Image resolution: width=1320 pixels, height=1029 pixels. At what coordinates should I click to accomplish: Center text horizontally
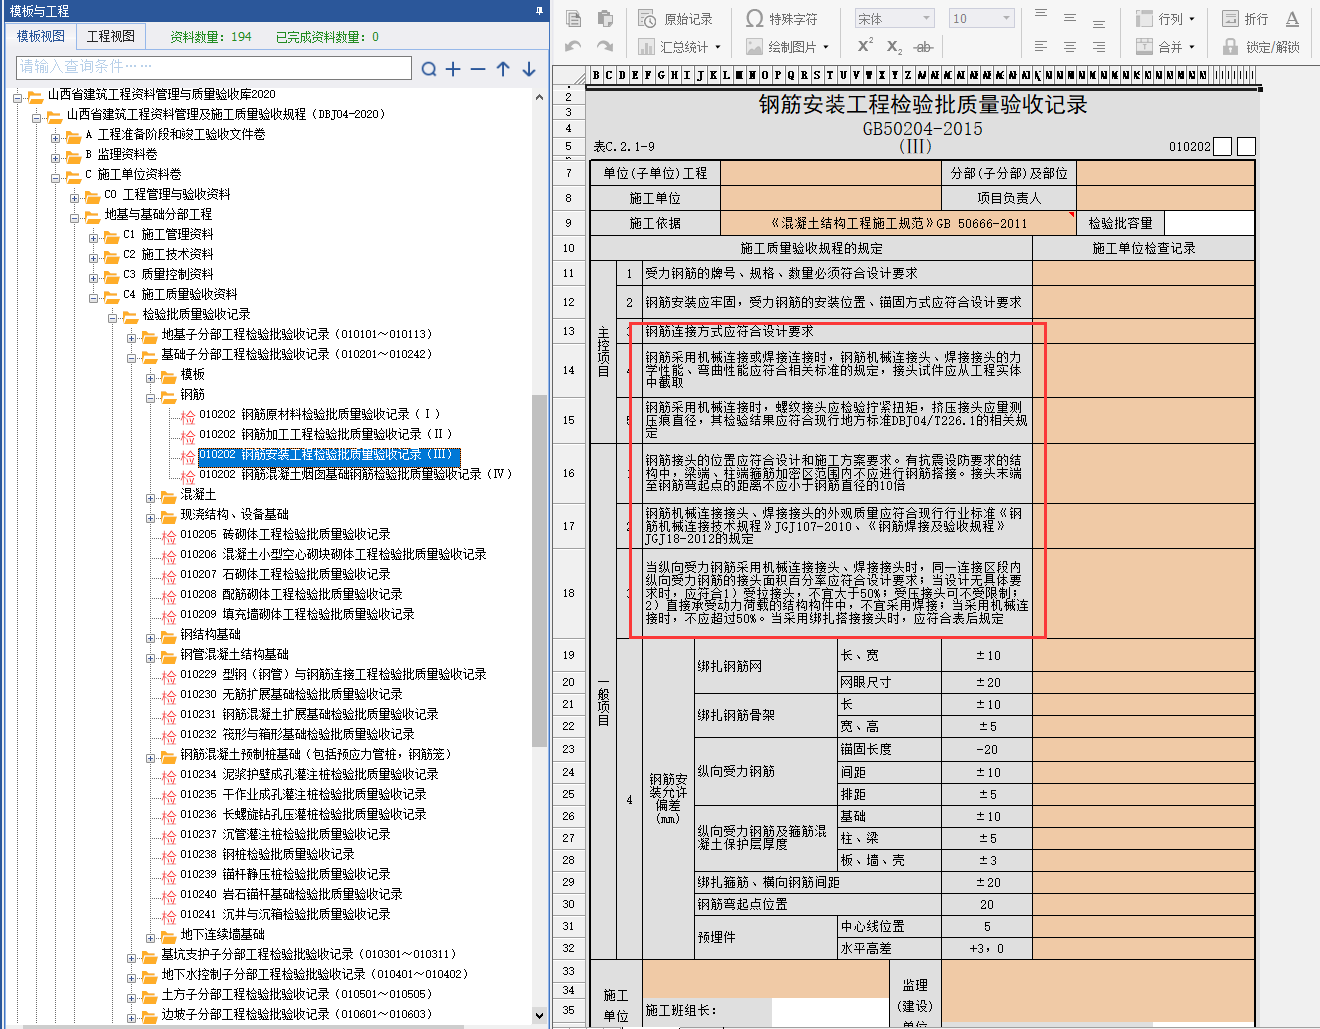1070,46
